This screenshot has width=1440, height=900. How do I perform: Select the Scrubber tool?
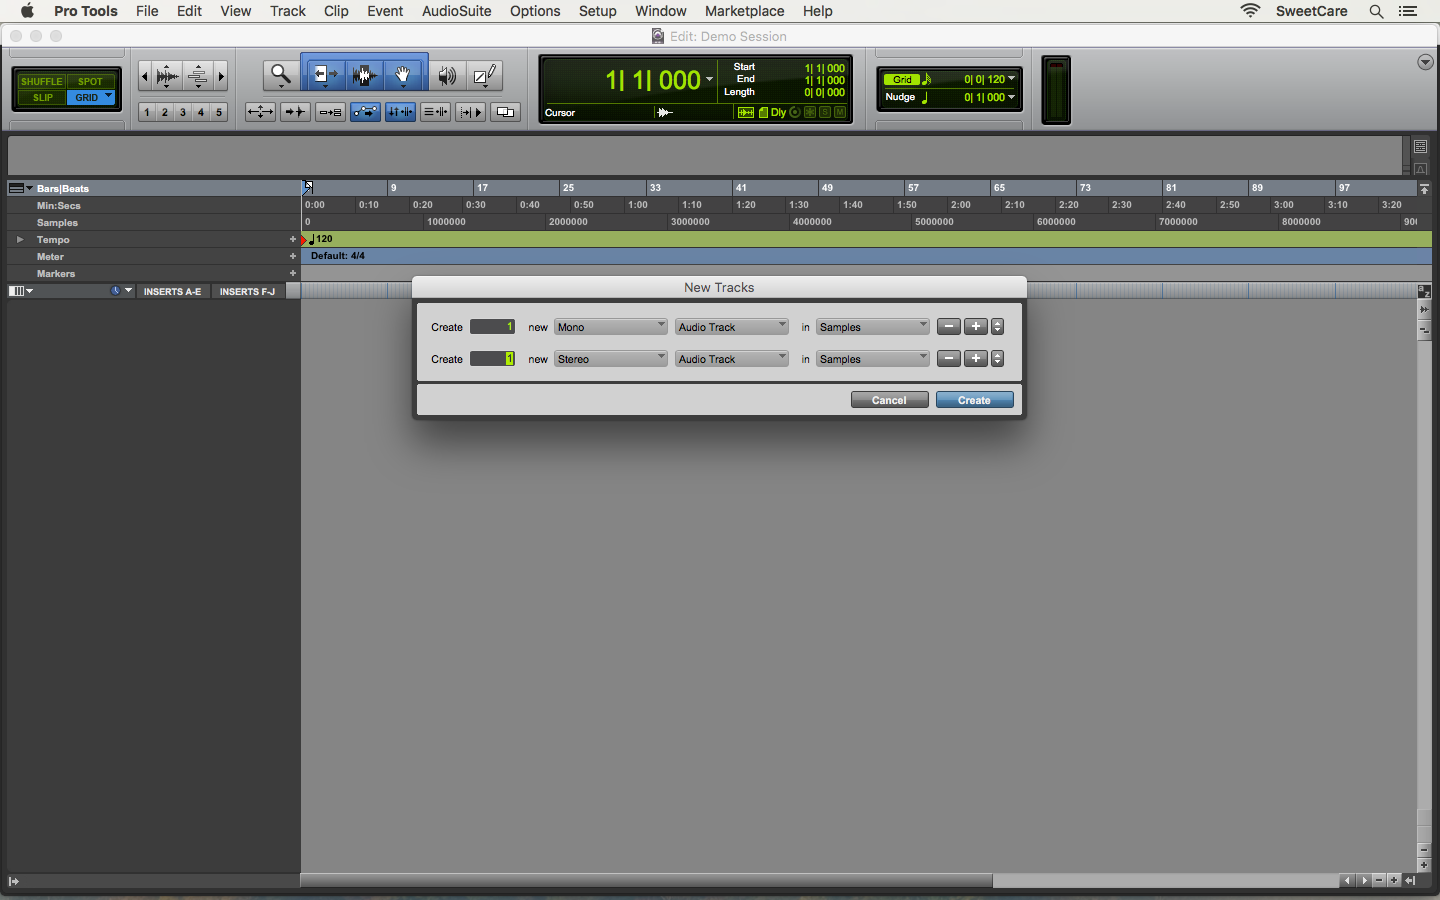click(447, 74)
